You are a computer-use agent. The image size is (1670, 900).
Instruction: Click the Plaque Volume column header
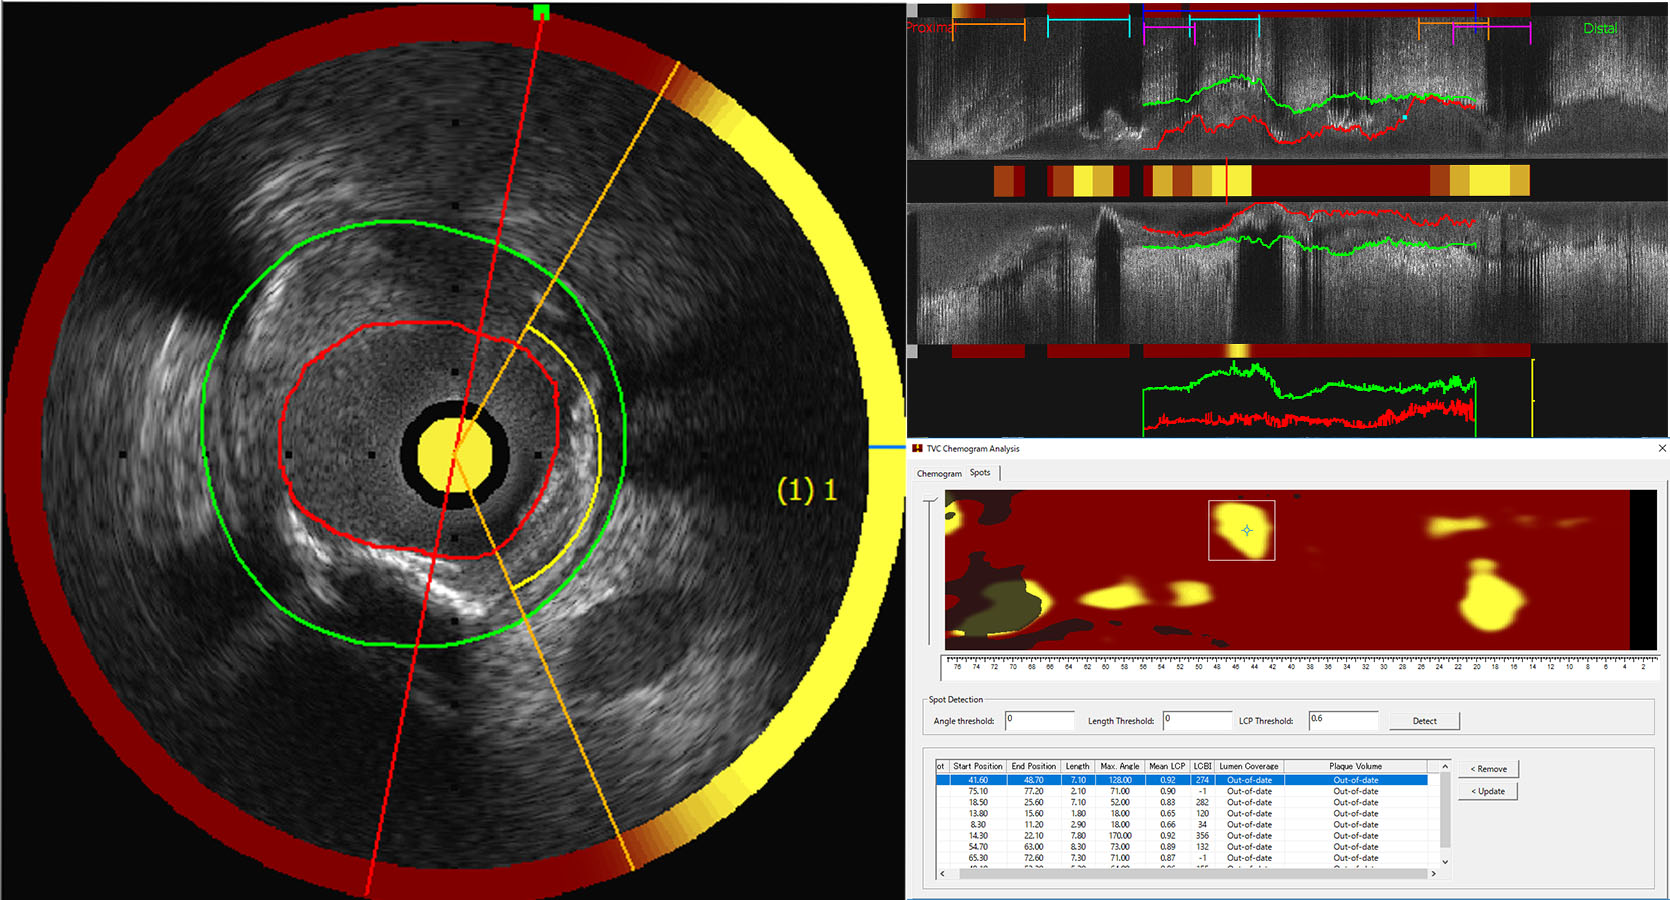tap(1355, 766)
